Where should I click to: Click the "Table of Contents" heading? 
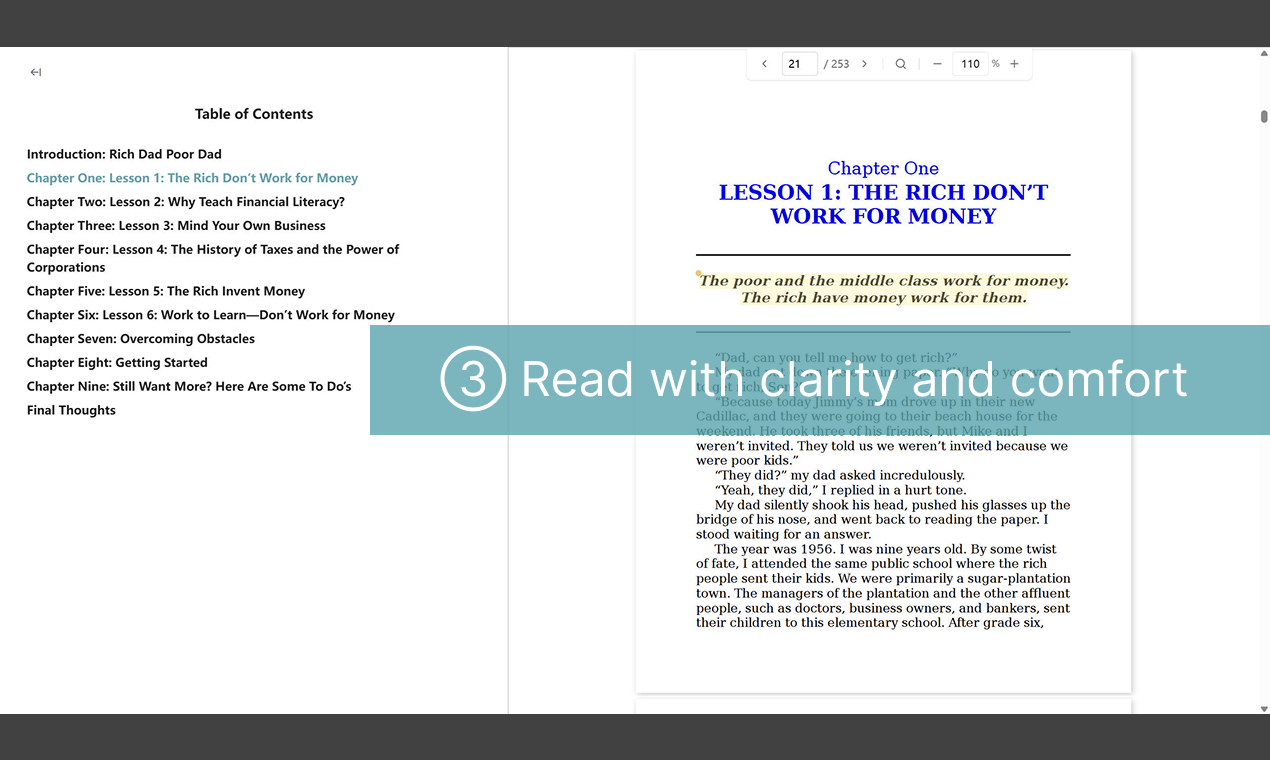[x=254, y=114]
